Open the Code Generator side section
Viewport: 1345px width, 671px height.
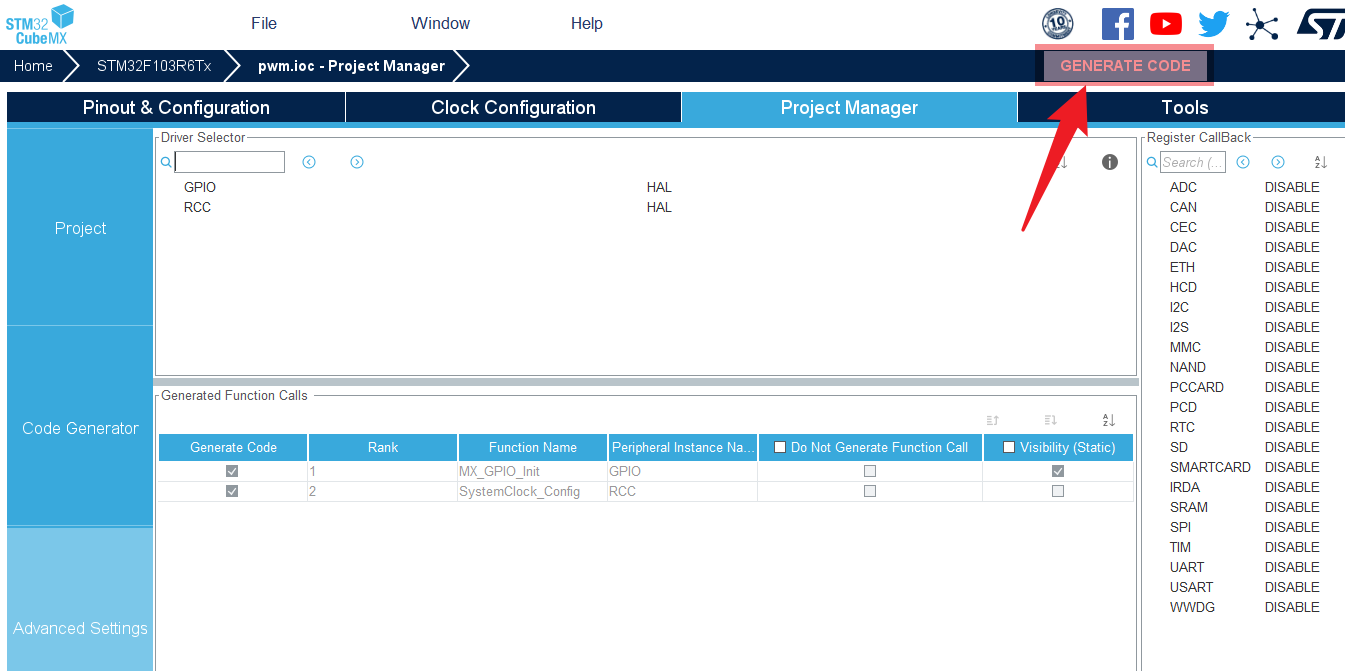pyautogui.click(x=80, y=428)
